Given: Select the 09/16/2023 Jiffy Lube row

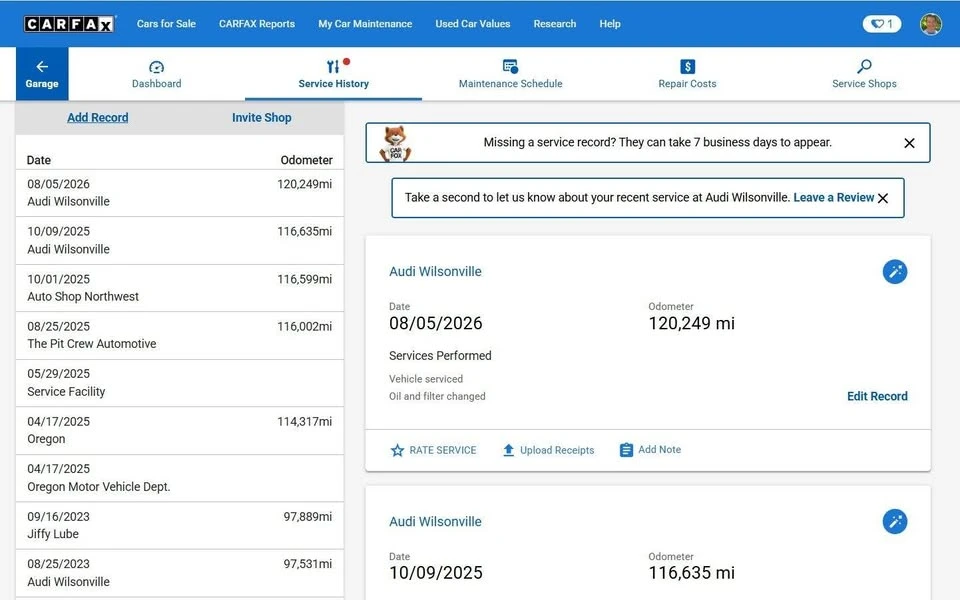Looking at the screenshot, I should tap(179, 525).
